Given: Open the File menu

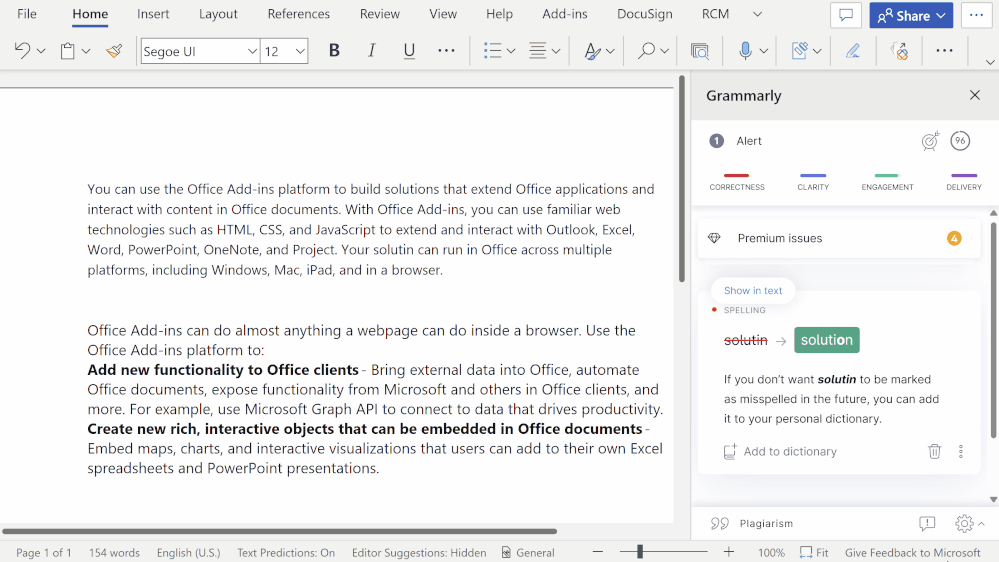Looking at the screenshot, I should pyautogui.click(x=27, y=14).
